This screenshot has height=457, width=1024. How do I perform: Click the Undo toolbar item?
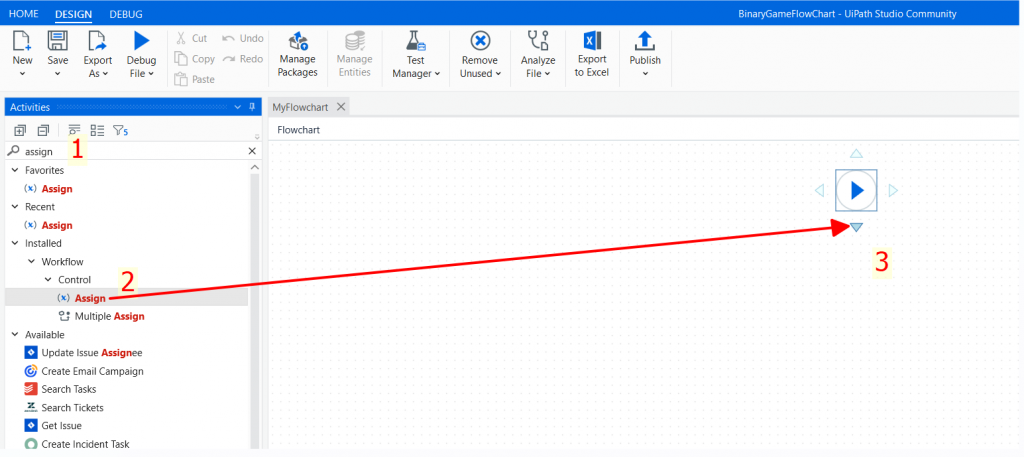242,39
